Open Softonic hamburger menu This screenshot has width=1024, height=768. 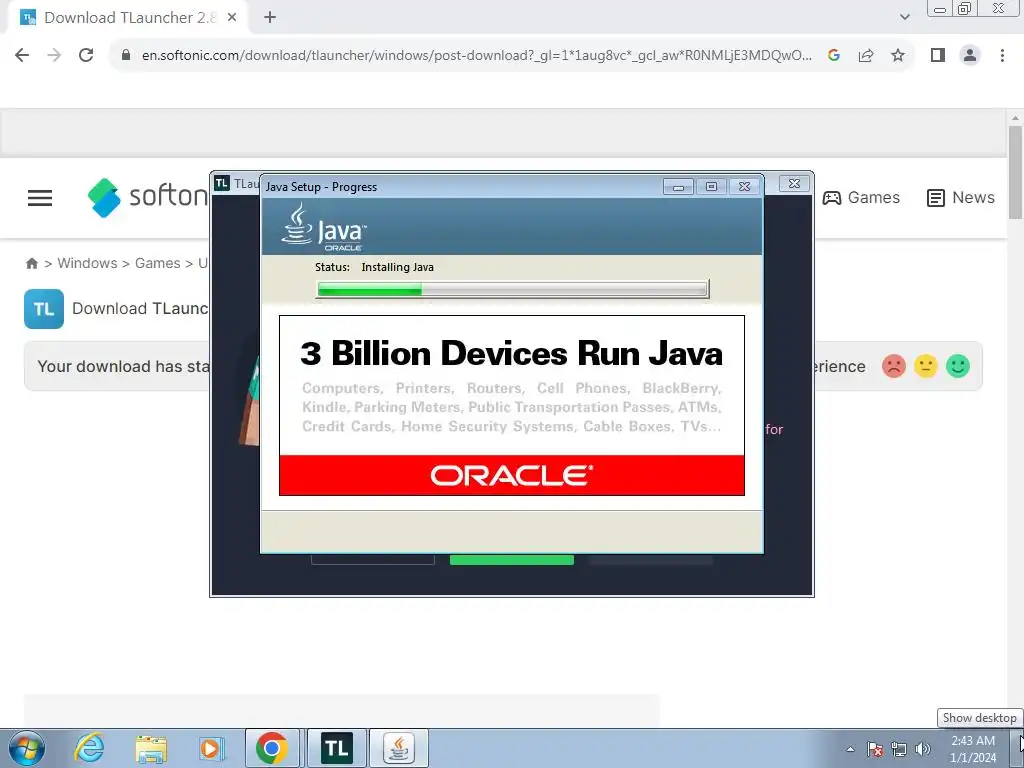coord(40,198)
